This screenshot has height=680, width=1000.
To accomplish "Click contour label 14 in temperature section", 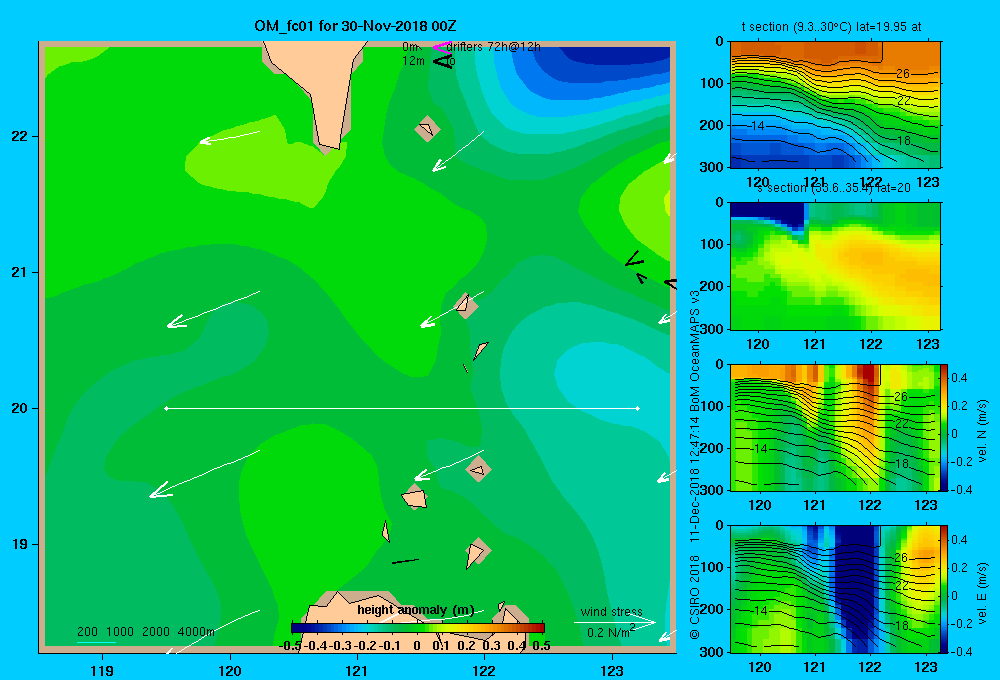I will [757, 126].
